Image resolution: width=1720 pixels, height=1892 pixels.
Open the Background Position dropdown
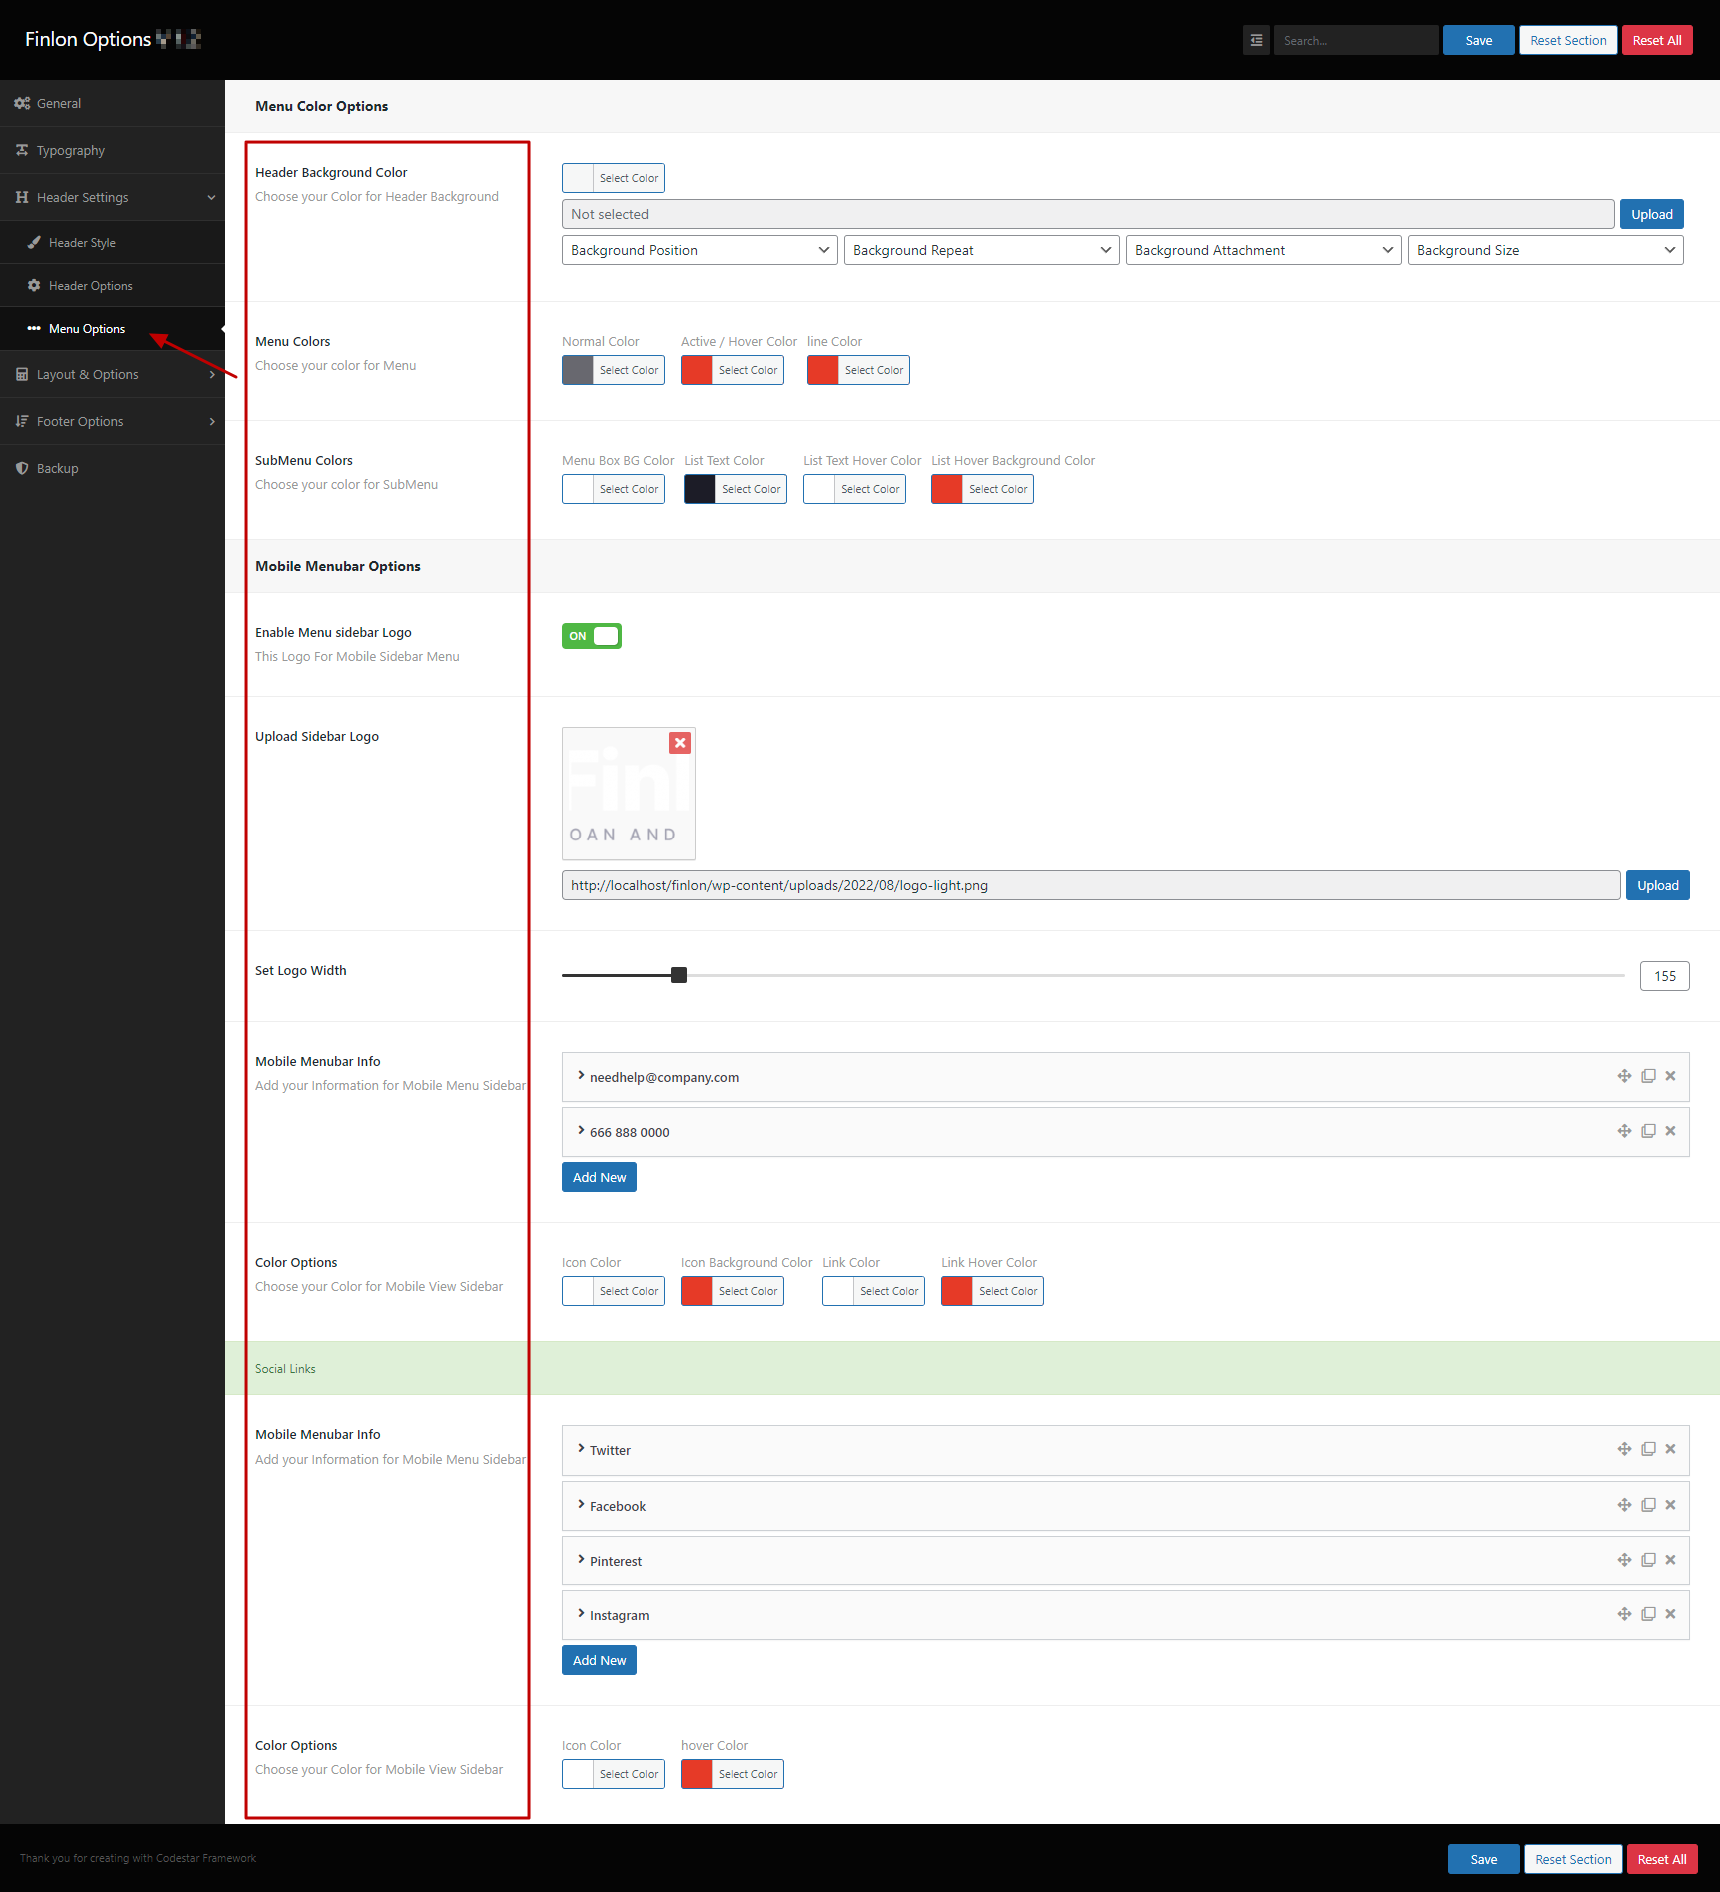point(699,250)
